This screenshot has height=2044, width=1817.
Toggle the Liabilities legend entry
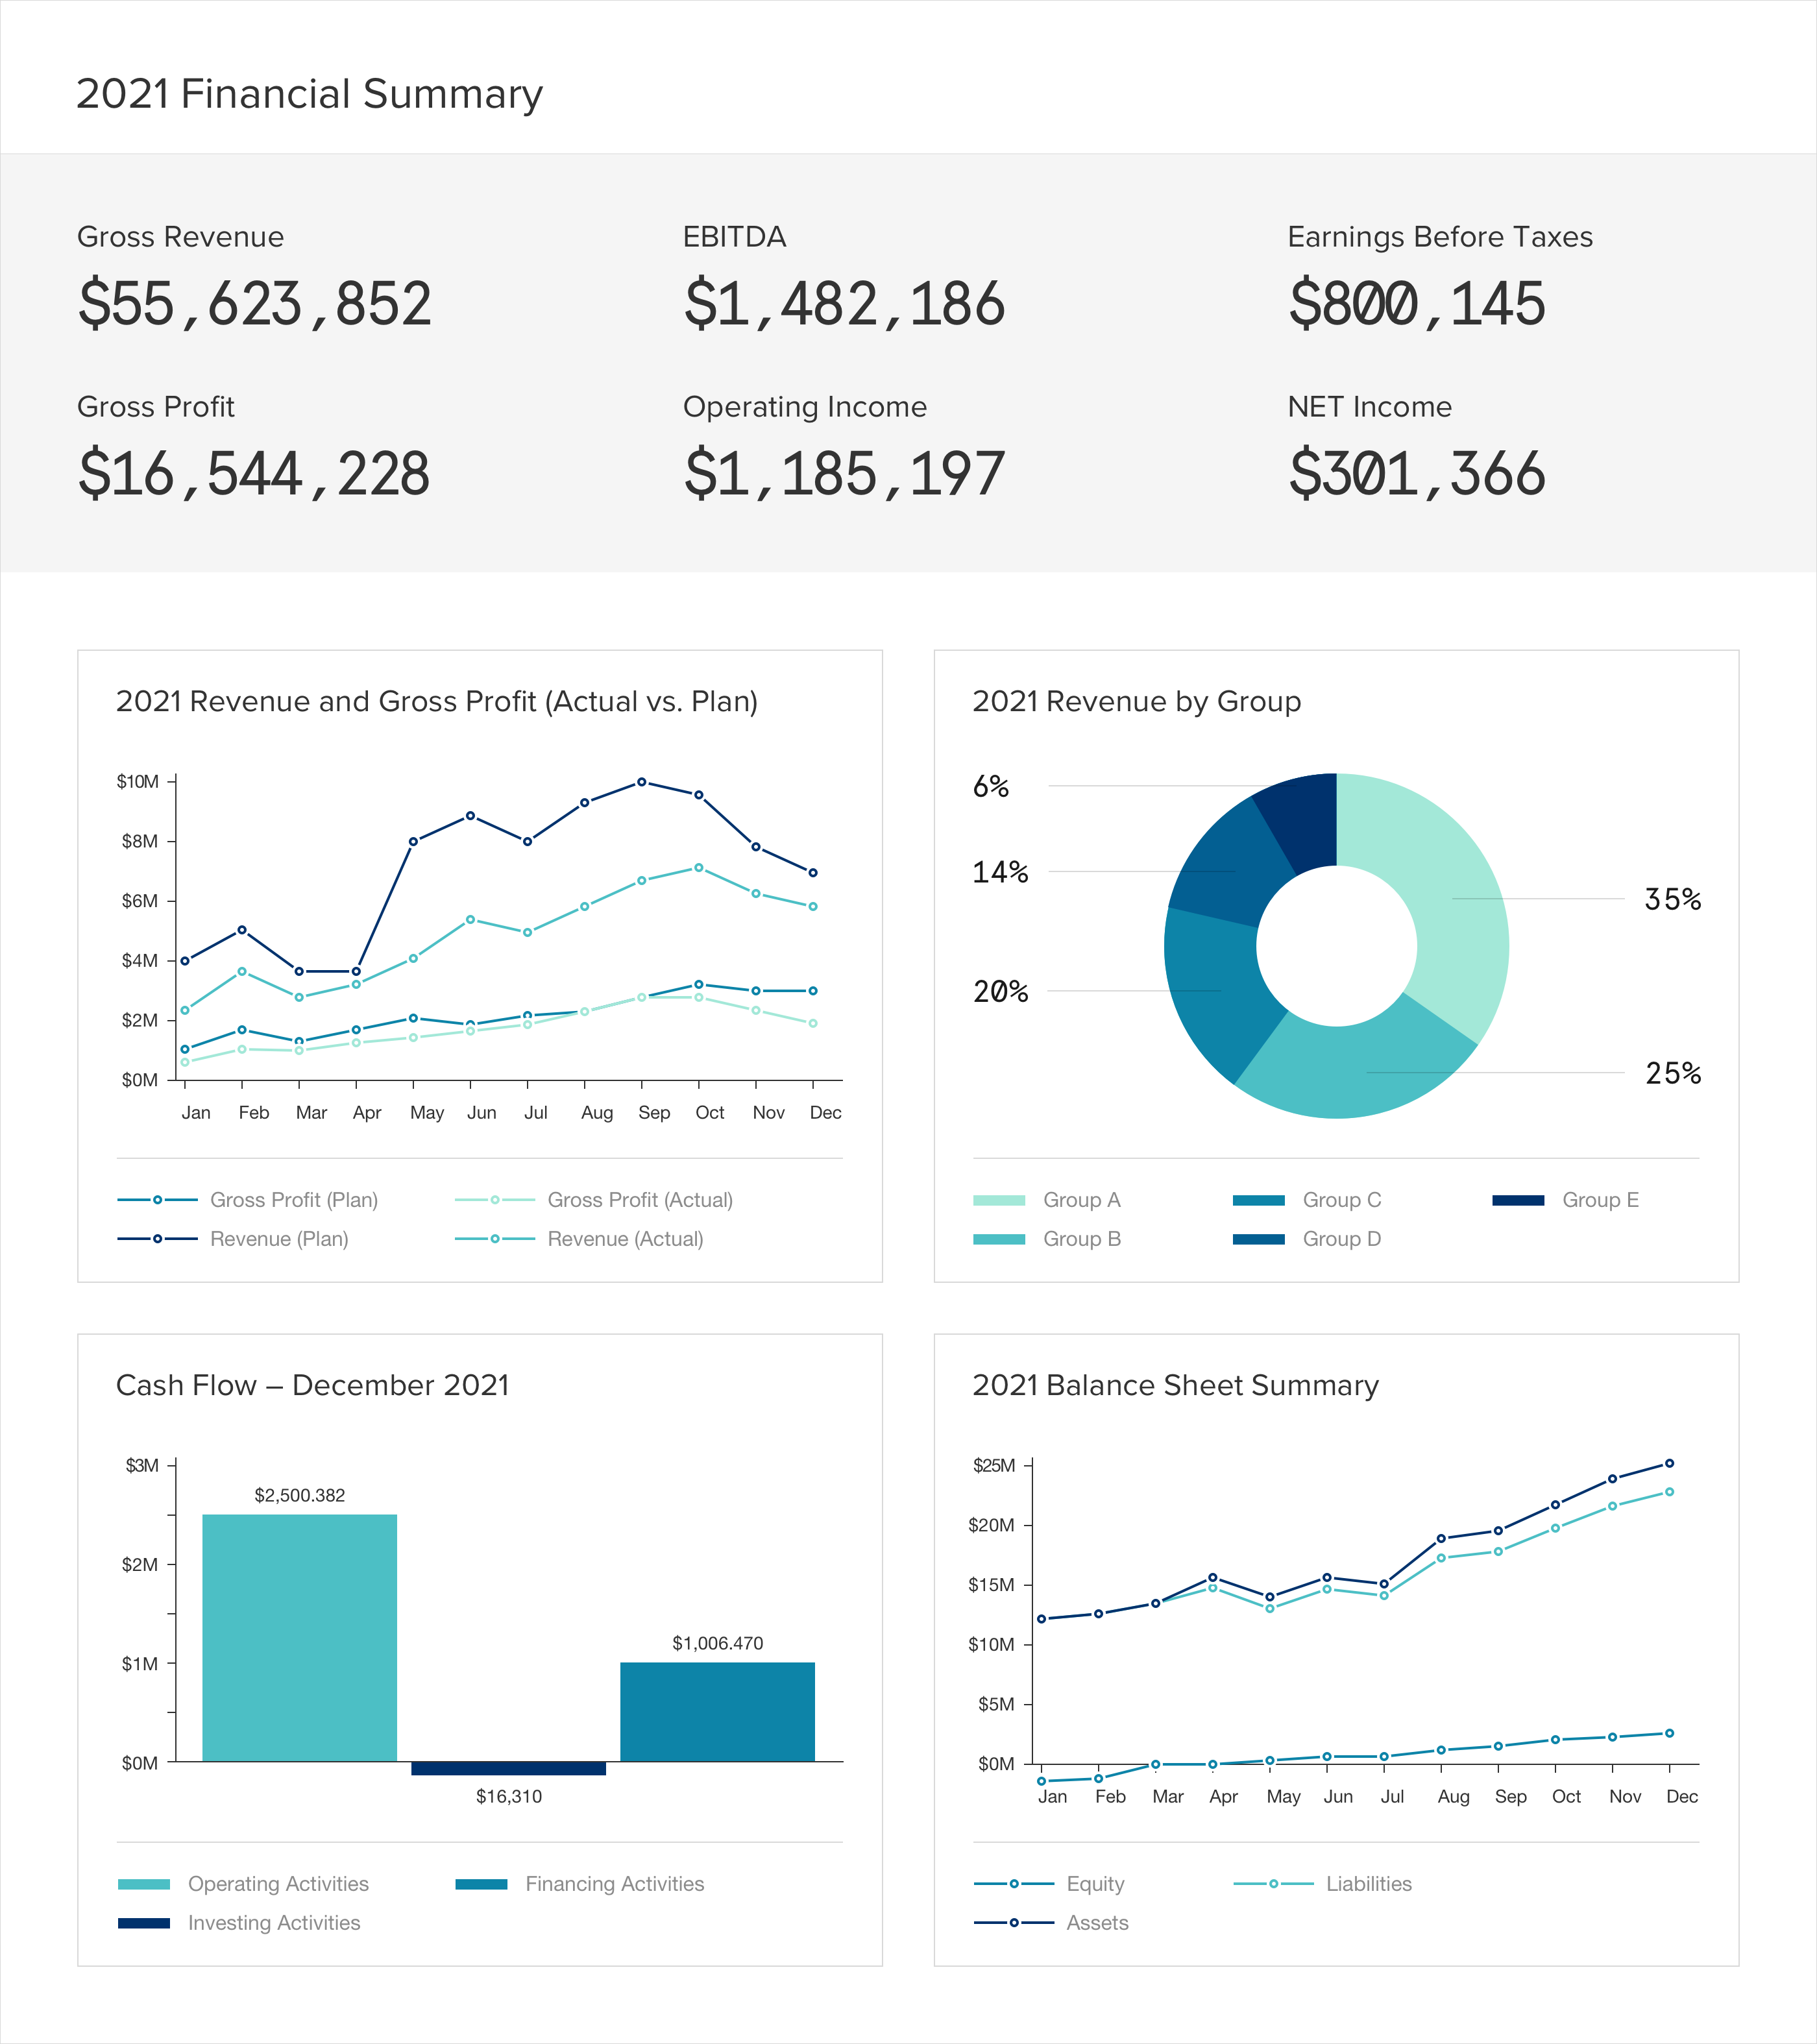pos(1368,1884)
